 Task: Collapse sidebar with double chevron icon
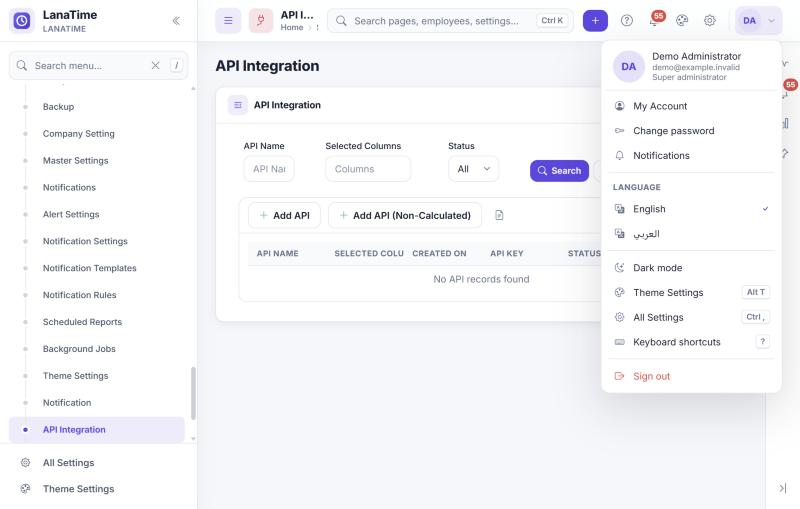pyautogui.click(x=176, y=21)
